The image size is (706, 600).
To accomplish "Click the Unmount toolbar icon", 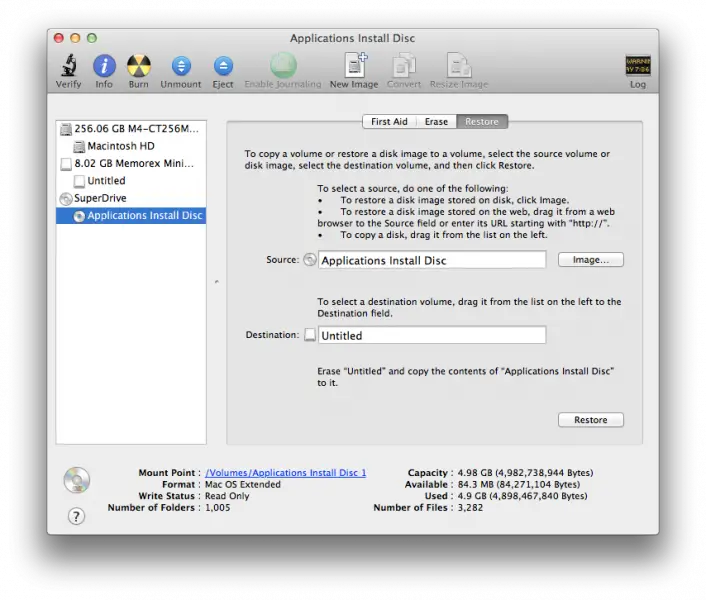I will (181, 66).
